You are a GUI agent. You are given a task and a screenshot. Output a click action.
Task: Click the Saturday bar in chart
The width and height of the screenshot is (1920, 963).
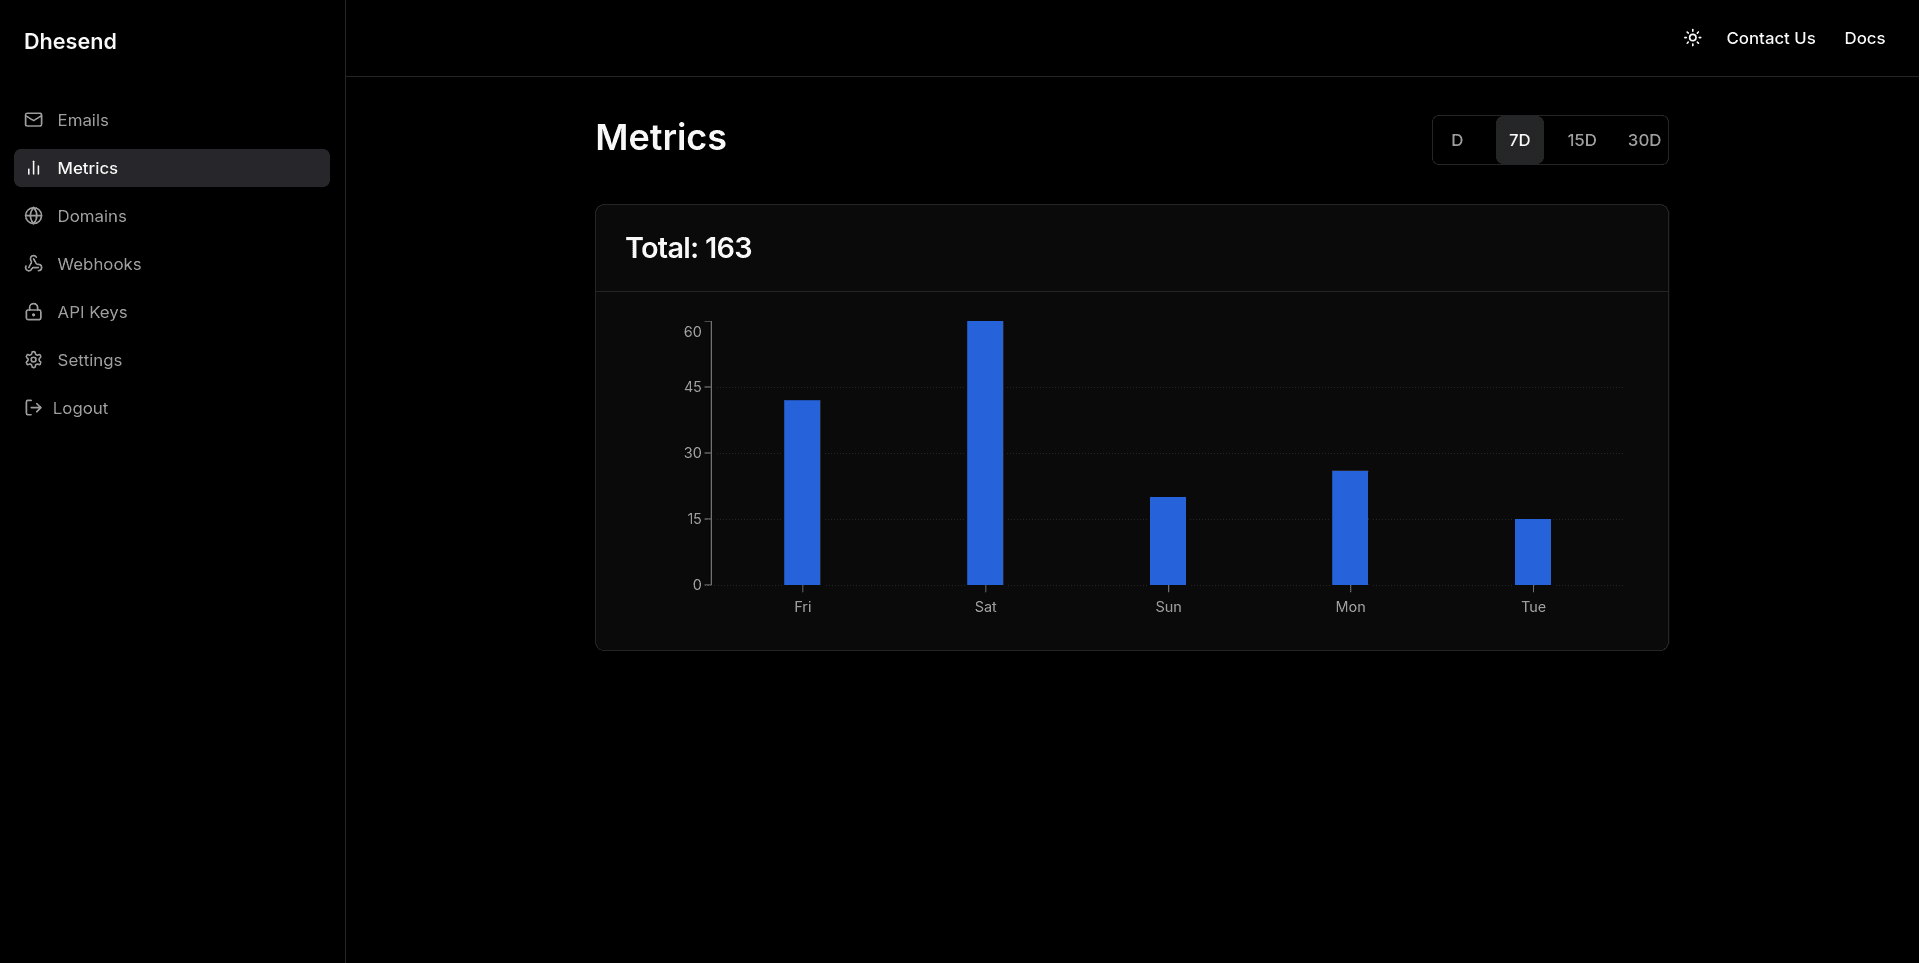tap(985, 453)
